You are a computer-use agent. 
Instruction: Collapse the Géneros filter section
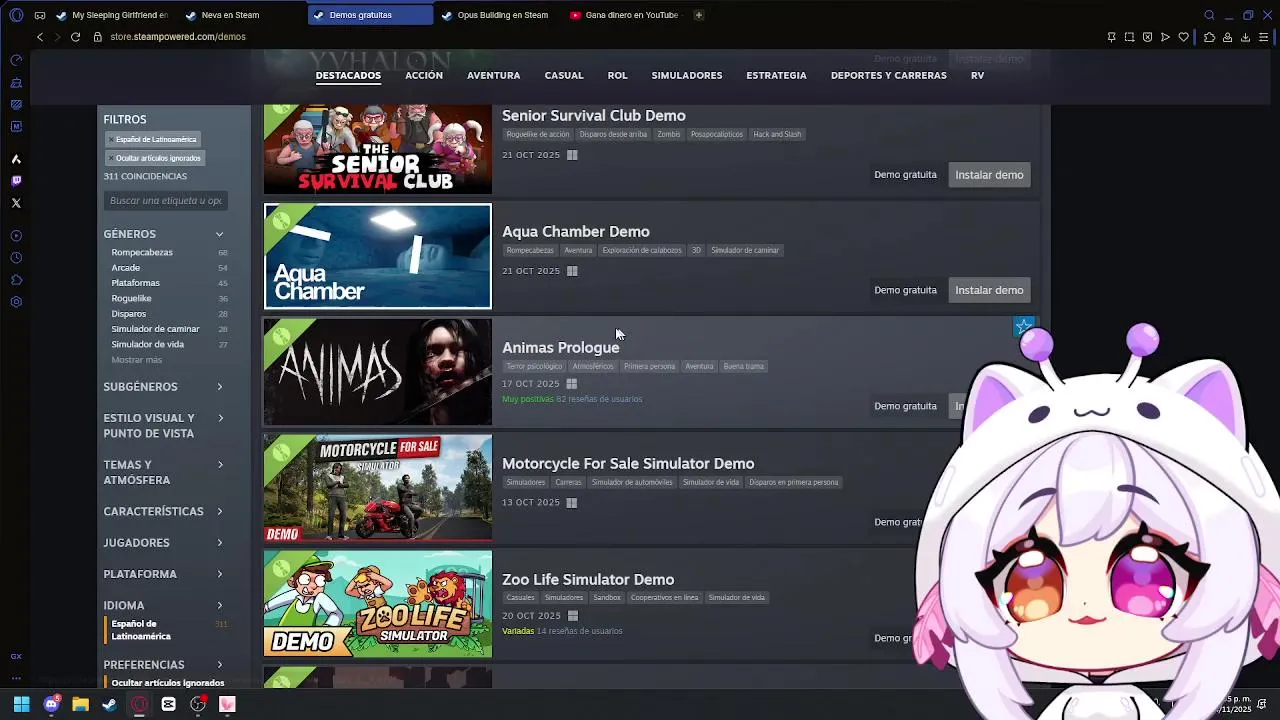click(165, 234)
